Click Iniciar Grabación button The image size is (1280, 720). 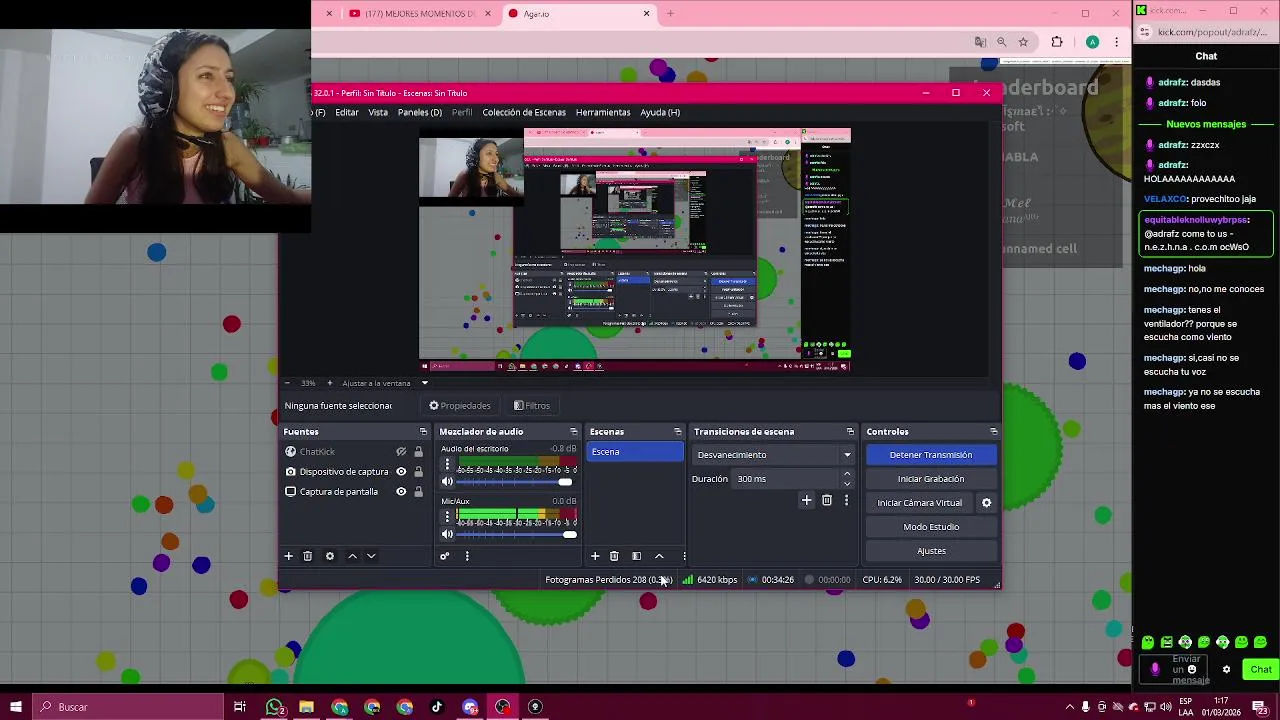coord(931,479)
